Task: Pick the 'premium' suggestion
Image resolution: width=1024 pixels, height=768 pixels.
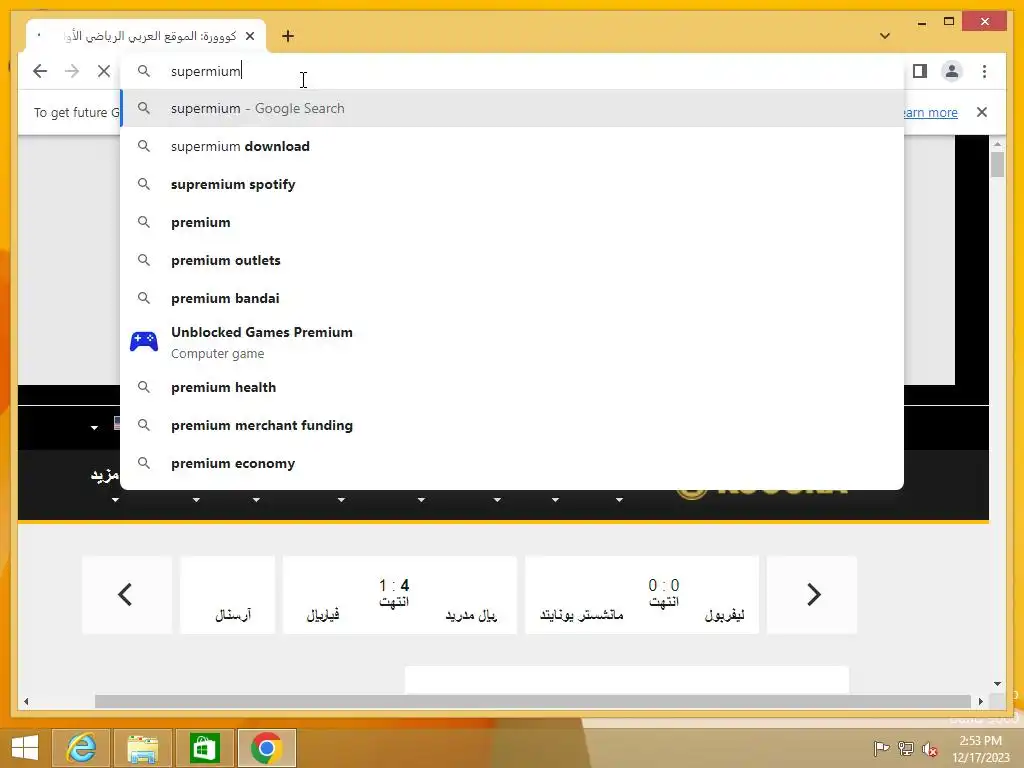Action: (513, 222)
